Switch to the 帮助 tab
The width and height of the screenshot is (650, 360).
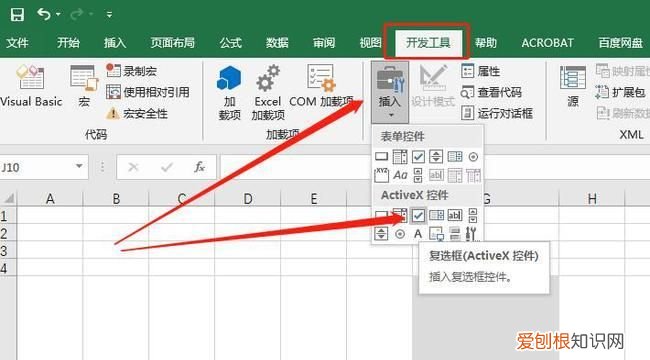tap(485, 42)
